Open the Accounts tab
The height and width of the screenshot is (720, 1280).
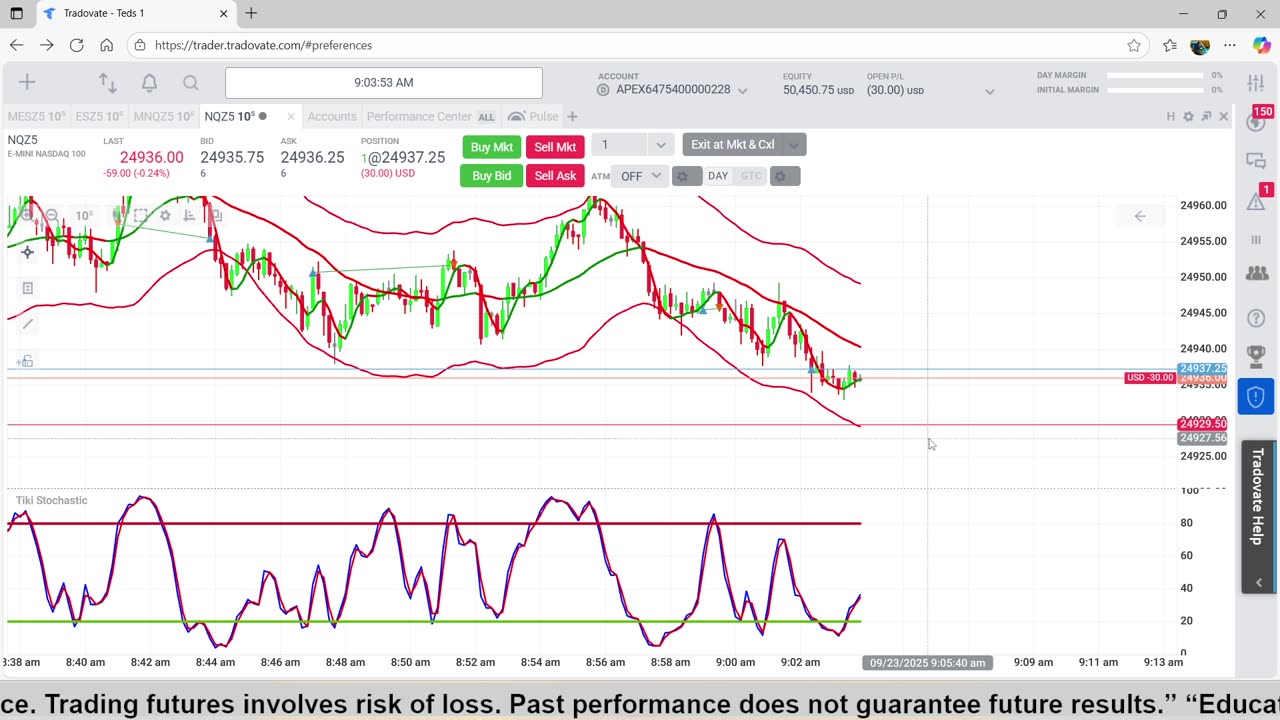pyautogui.click(x=332, y=117)
